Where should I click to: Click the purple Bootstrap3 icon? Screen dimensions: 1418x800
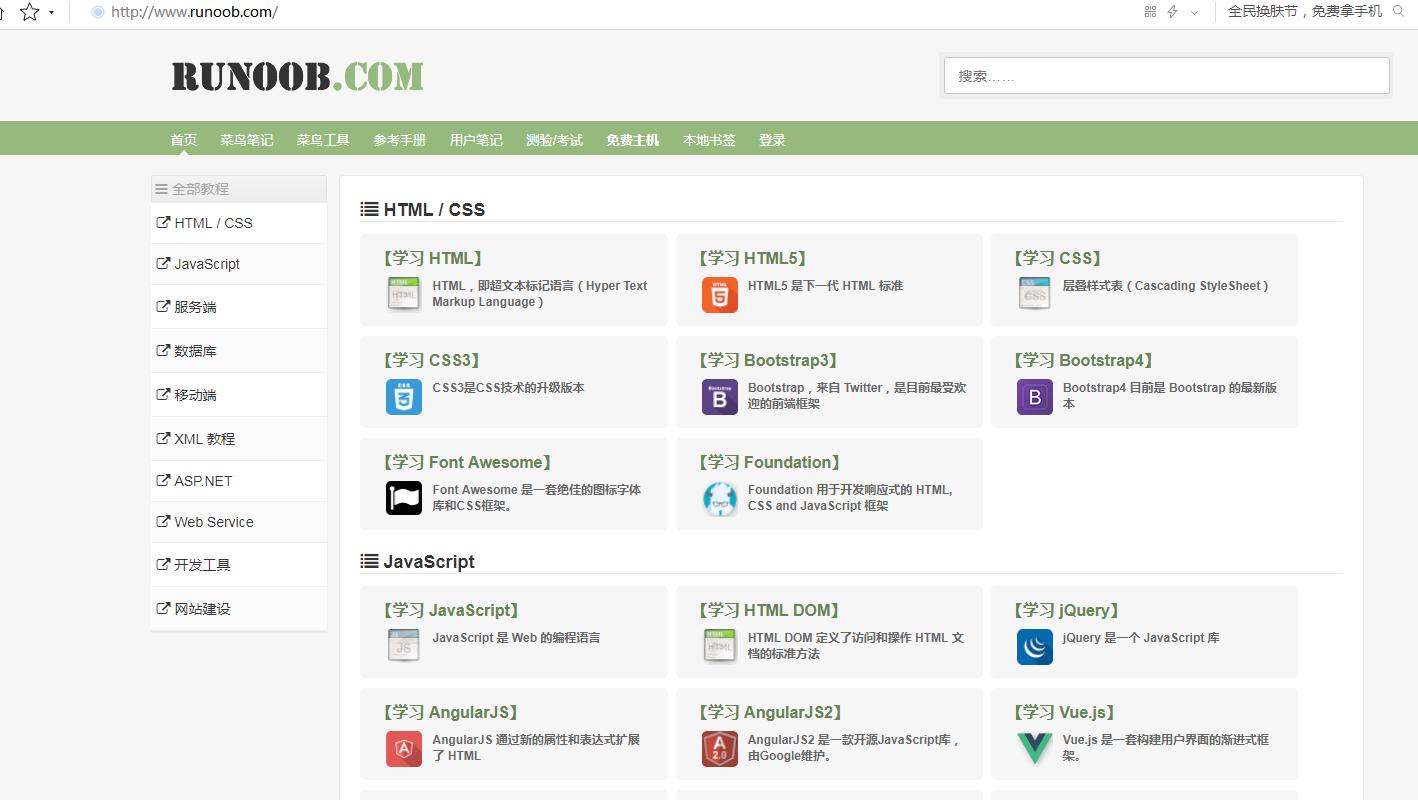[x=720, y=396]
